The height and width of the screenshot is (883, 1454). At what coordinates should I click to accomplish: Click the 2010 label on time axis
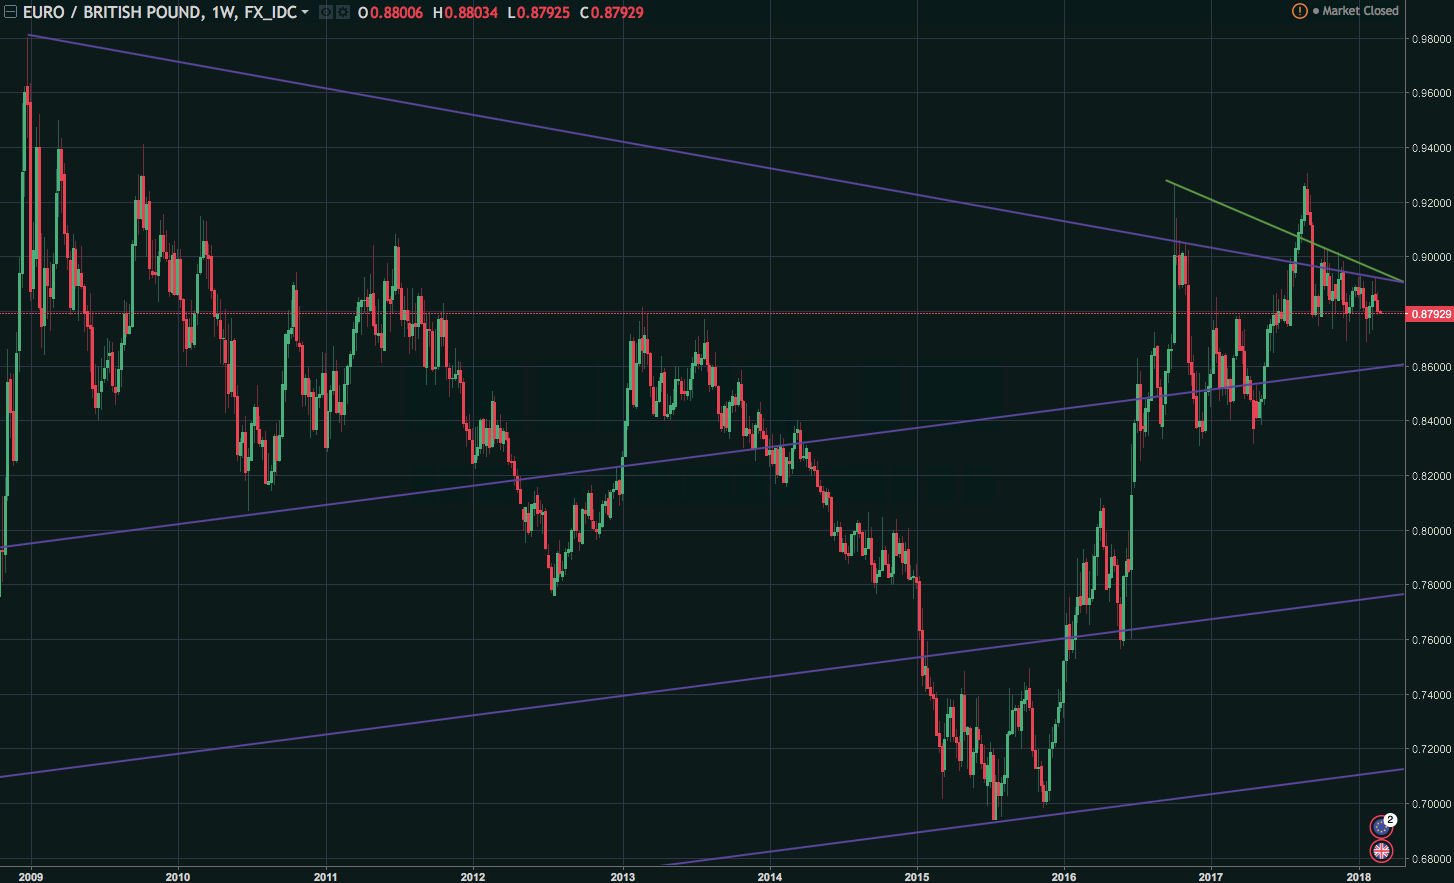(x=178, y=876)
